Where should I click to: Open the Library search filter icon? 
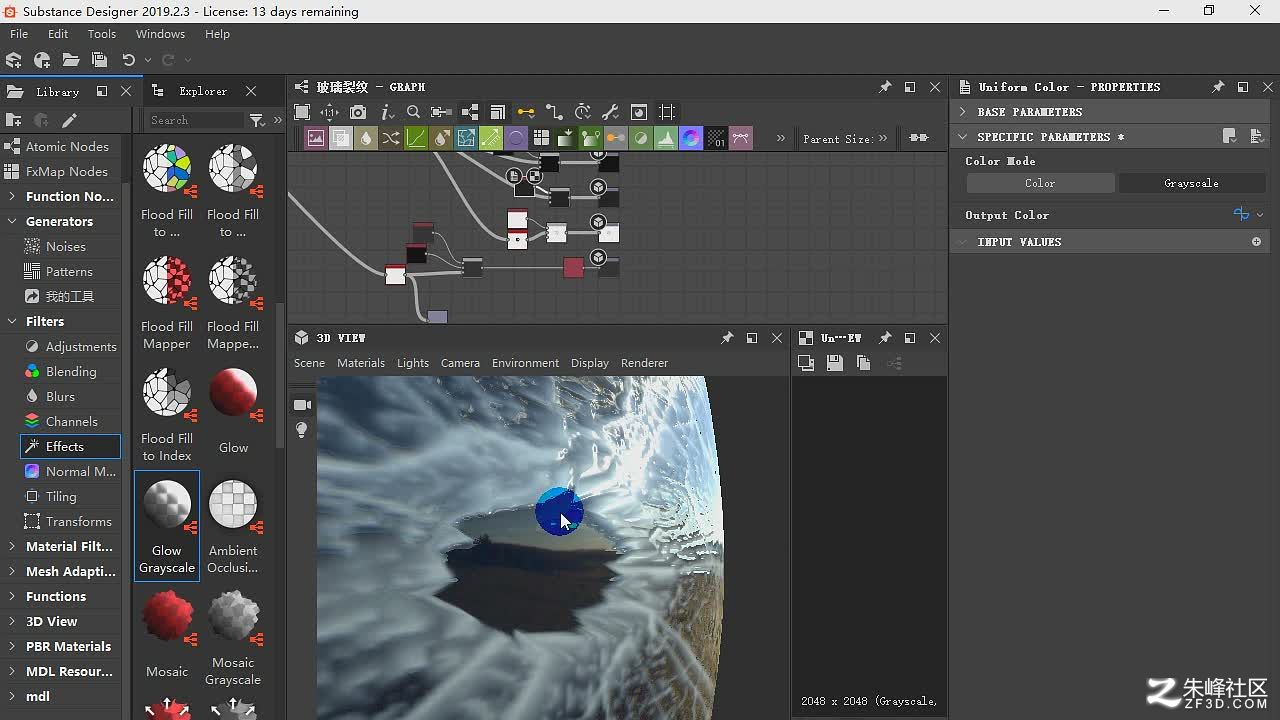tap(256, 120)
